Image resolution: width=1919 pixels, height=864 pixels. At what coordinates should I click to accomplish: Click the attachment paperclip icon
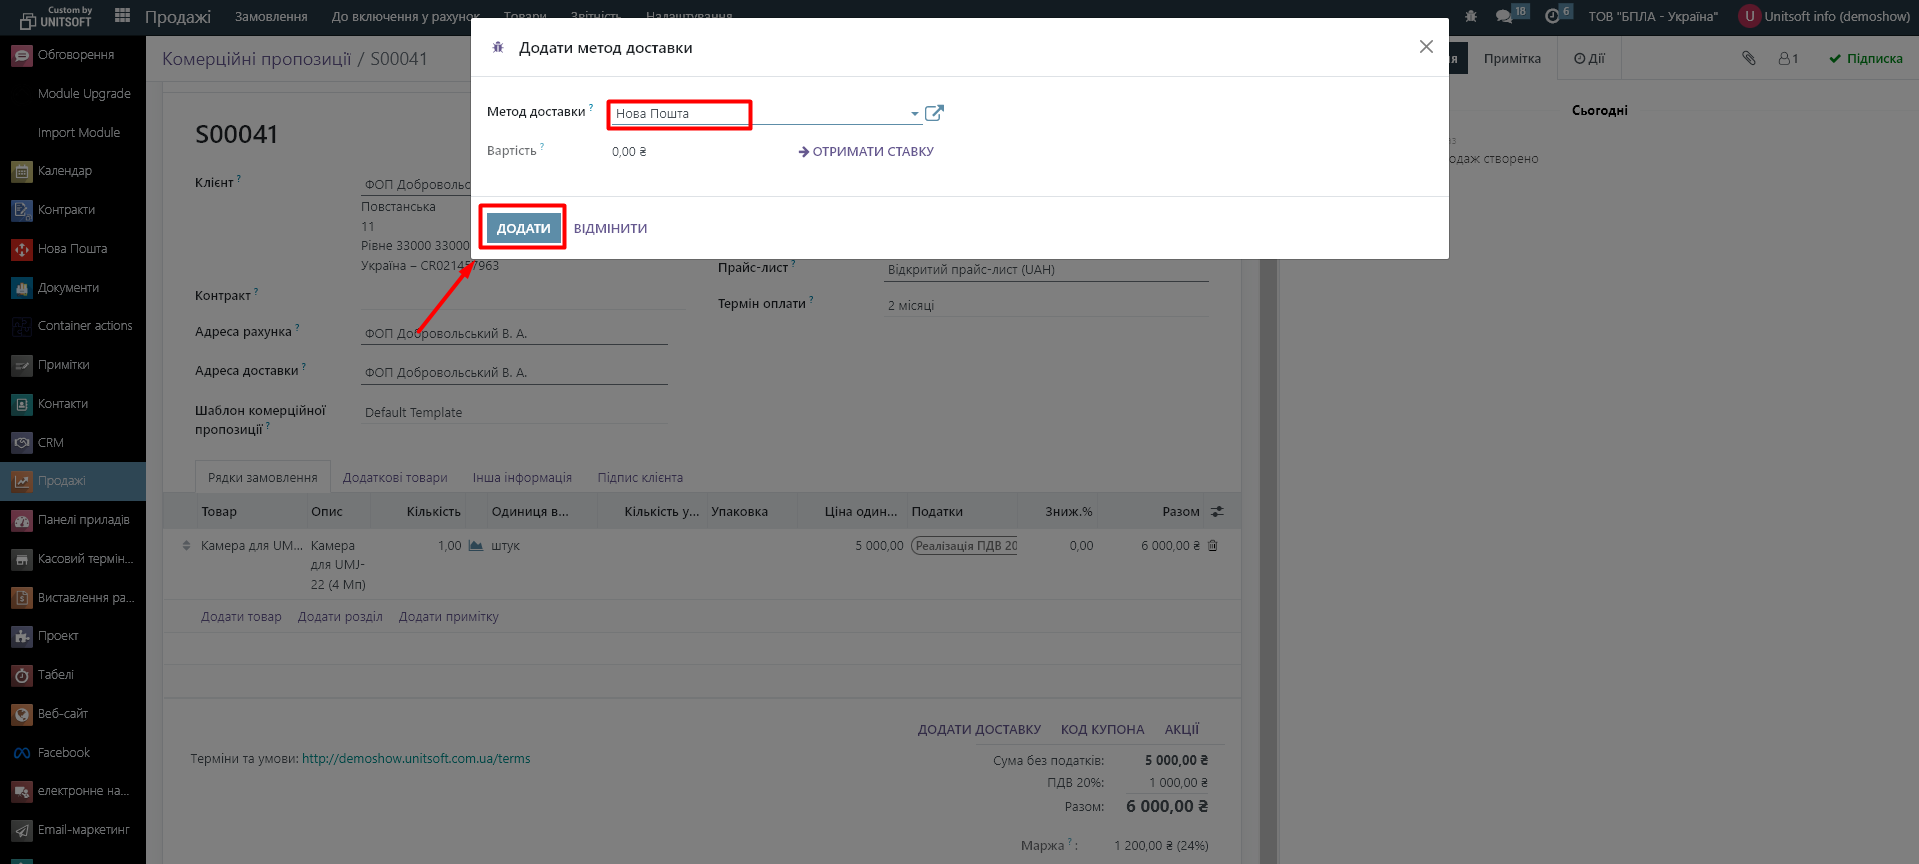[x=1748, y=58]
